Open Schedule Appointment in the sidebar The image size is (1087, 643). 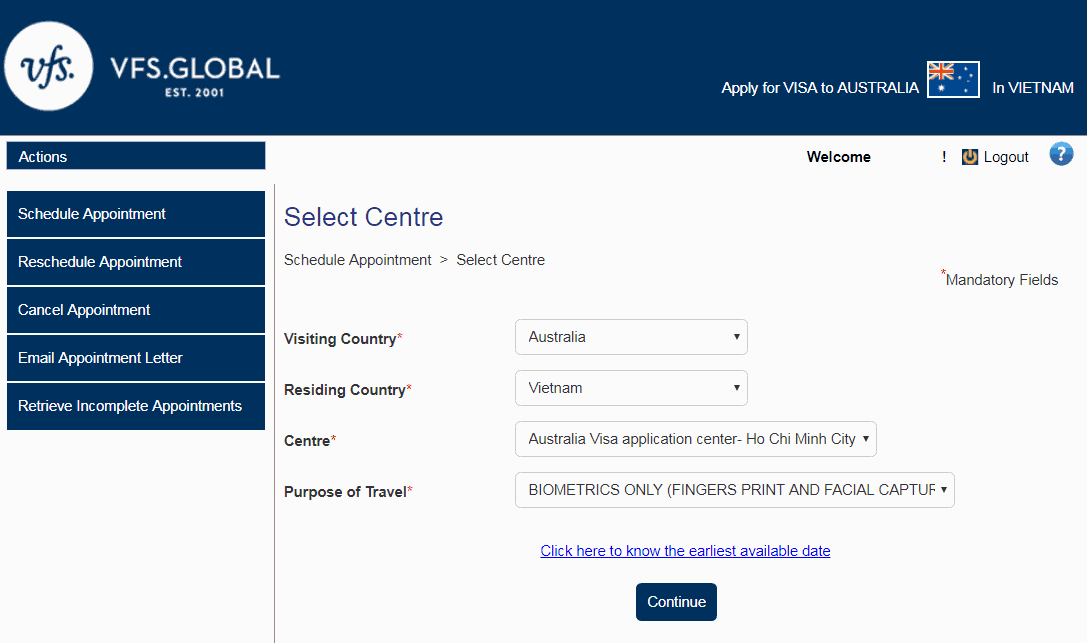point(136,214)
